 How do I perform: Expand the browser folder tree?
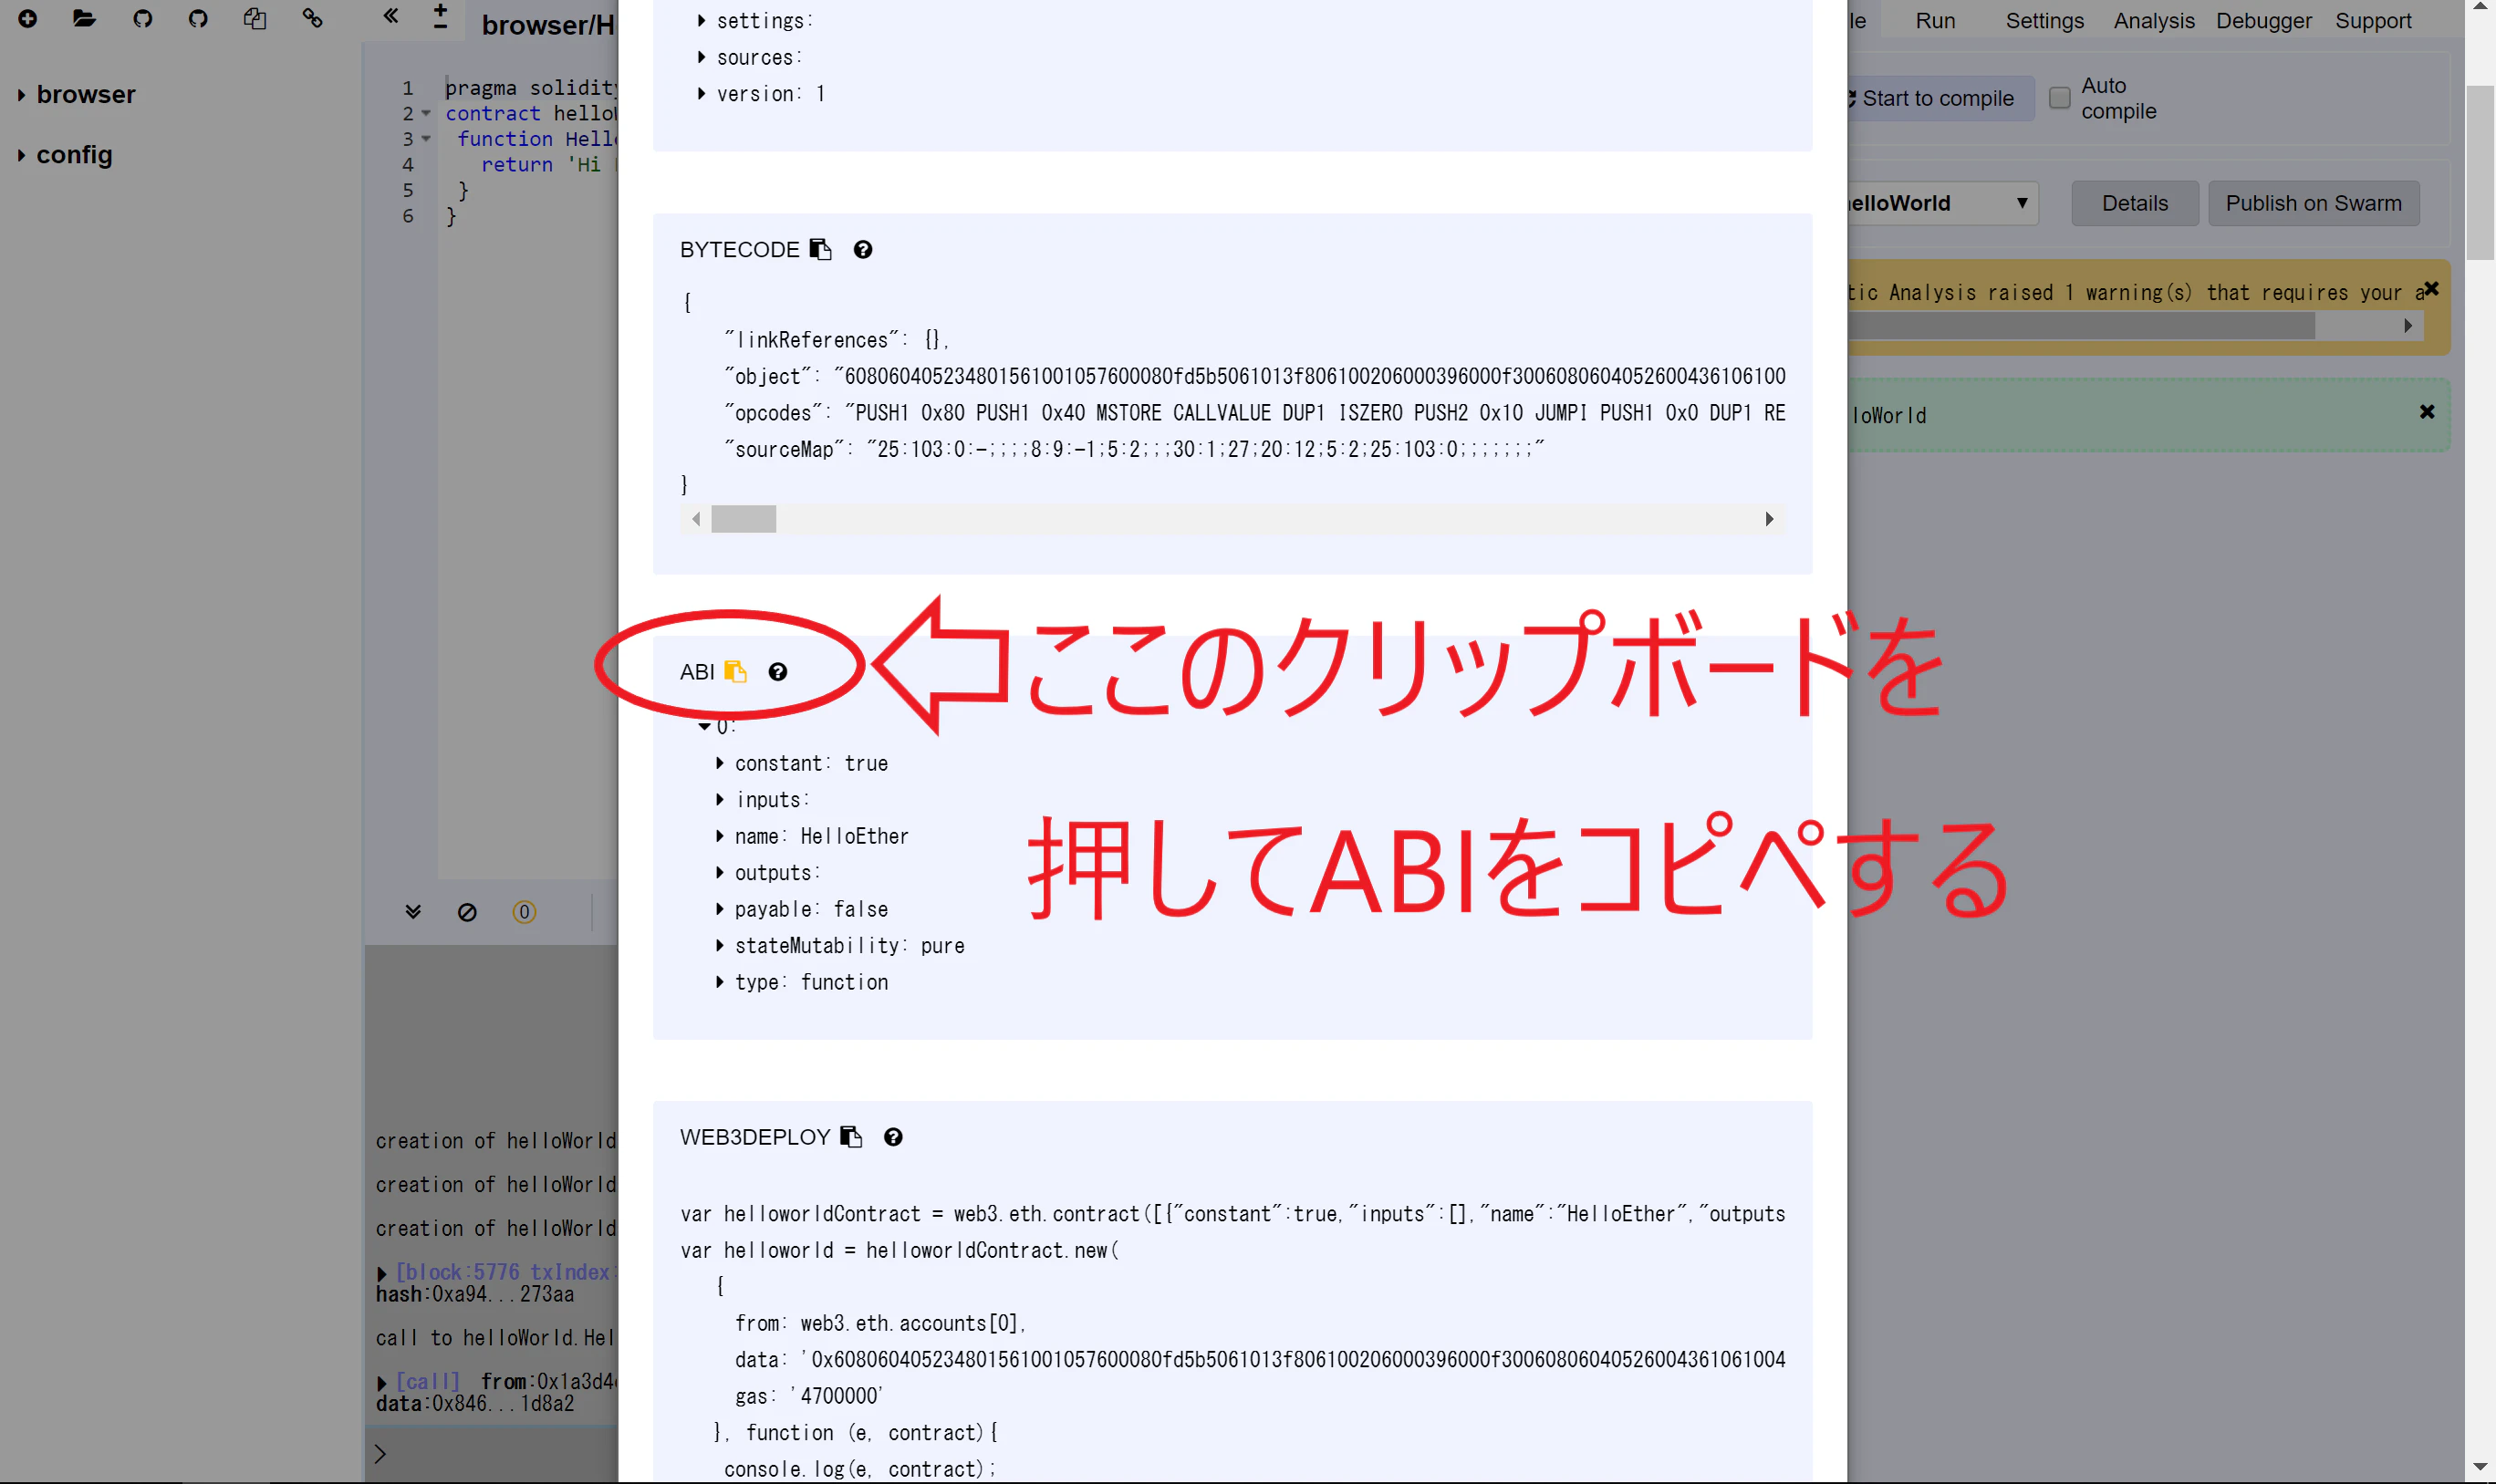click(21, 95)
